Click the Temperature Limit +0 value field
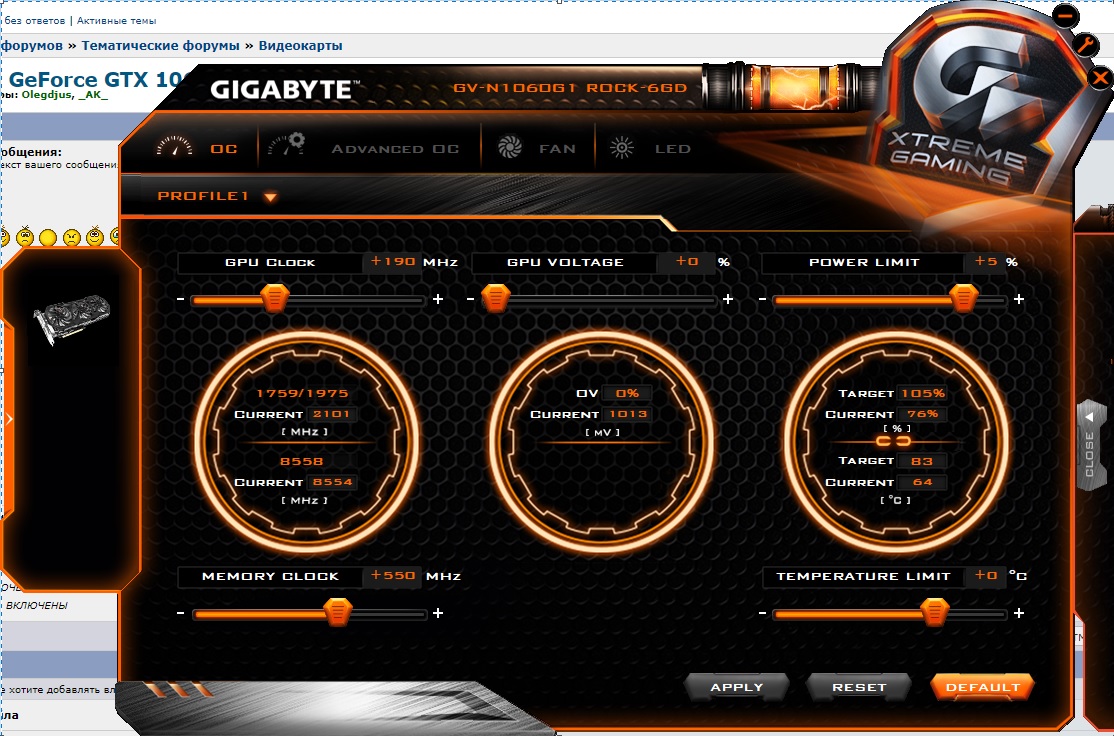 (985, 575)
